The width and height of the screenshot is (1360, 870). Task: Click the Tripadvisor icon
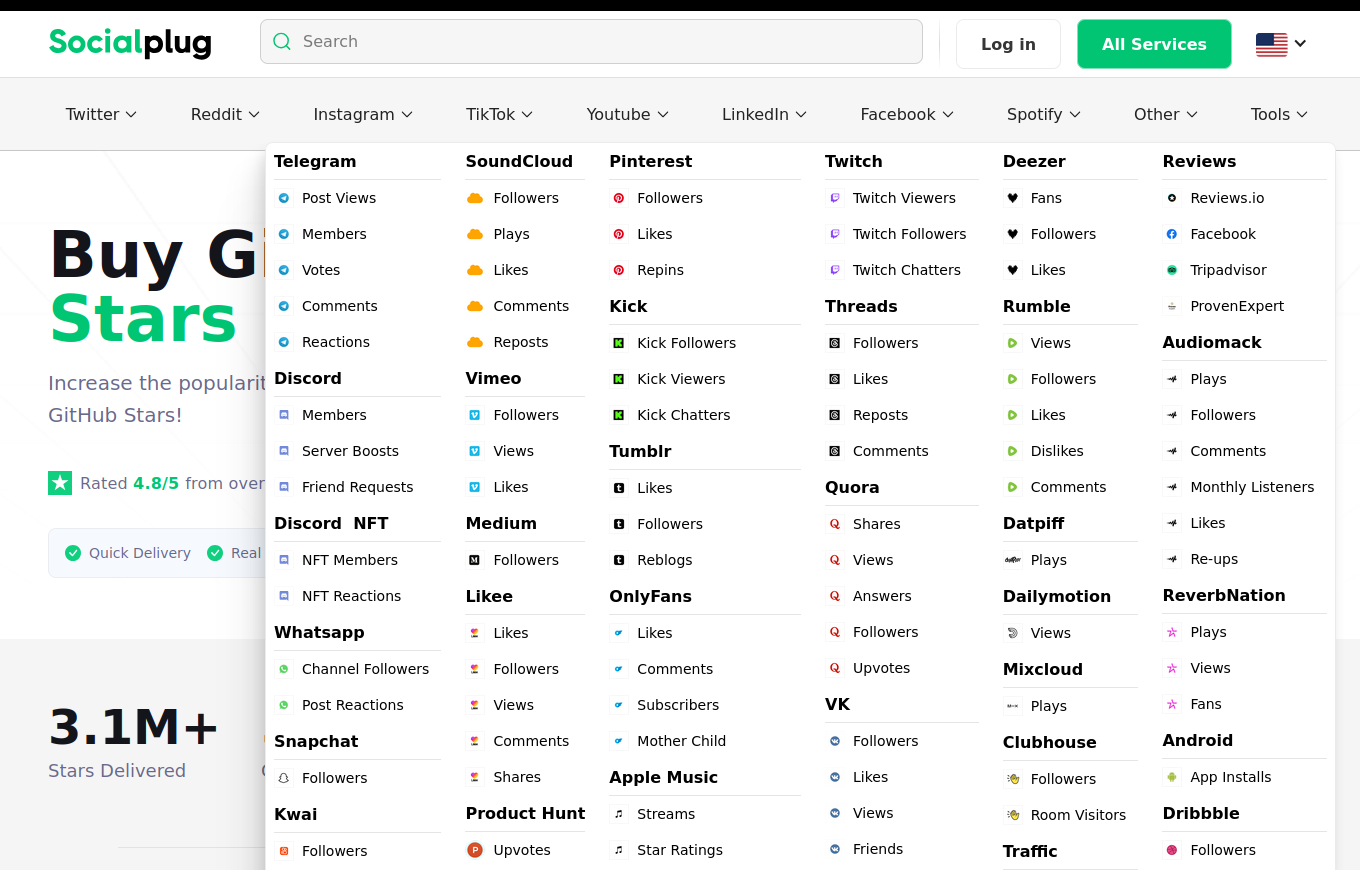(x=1172, y=270)
